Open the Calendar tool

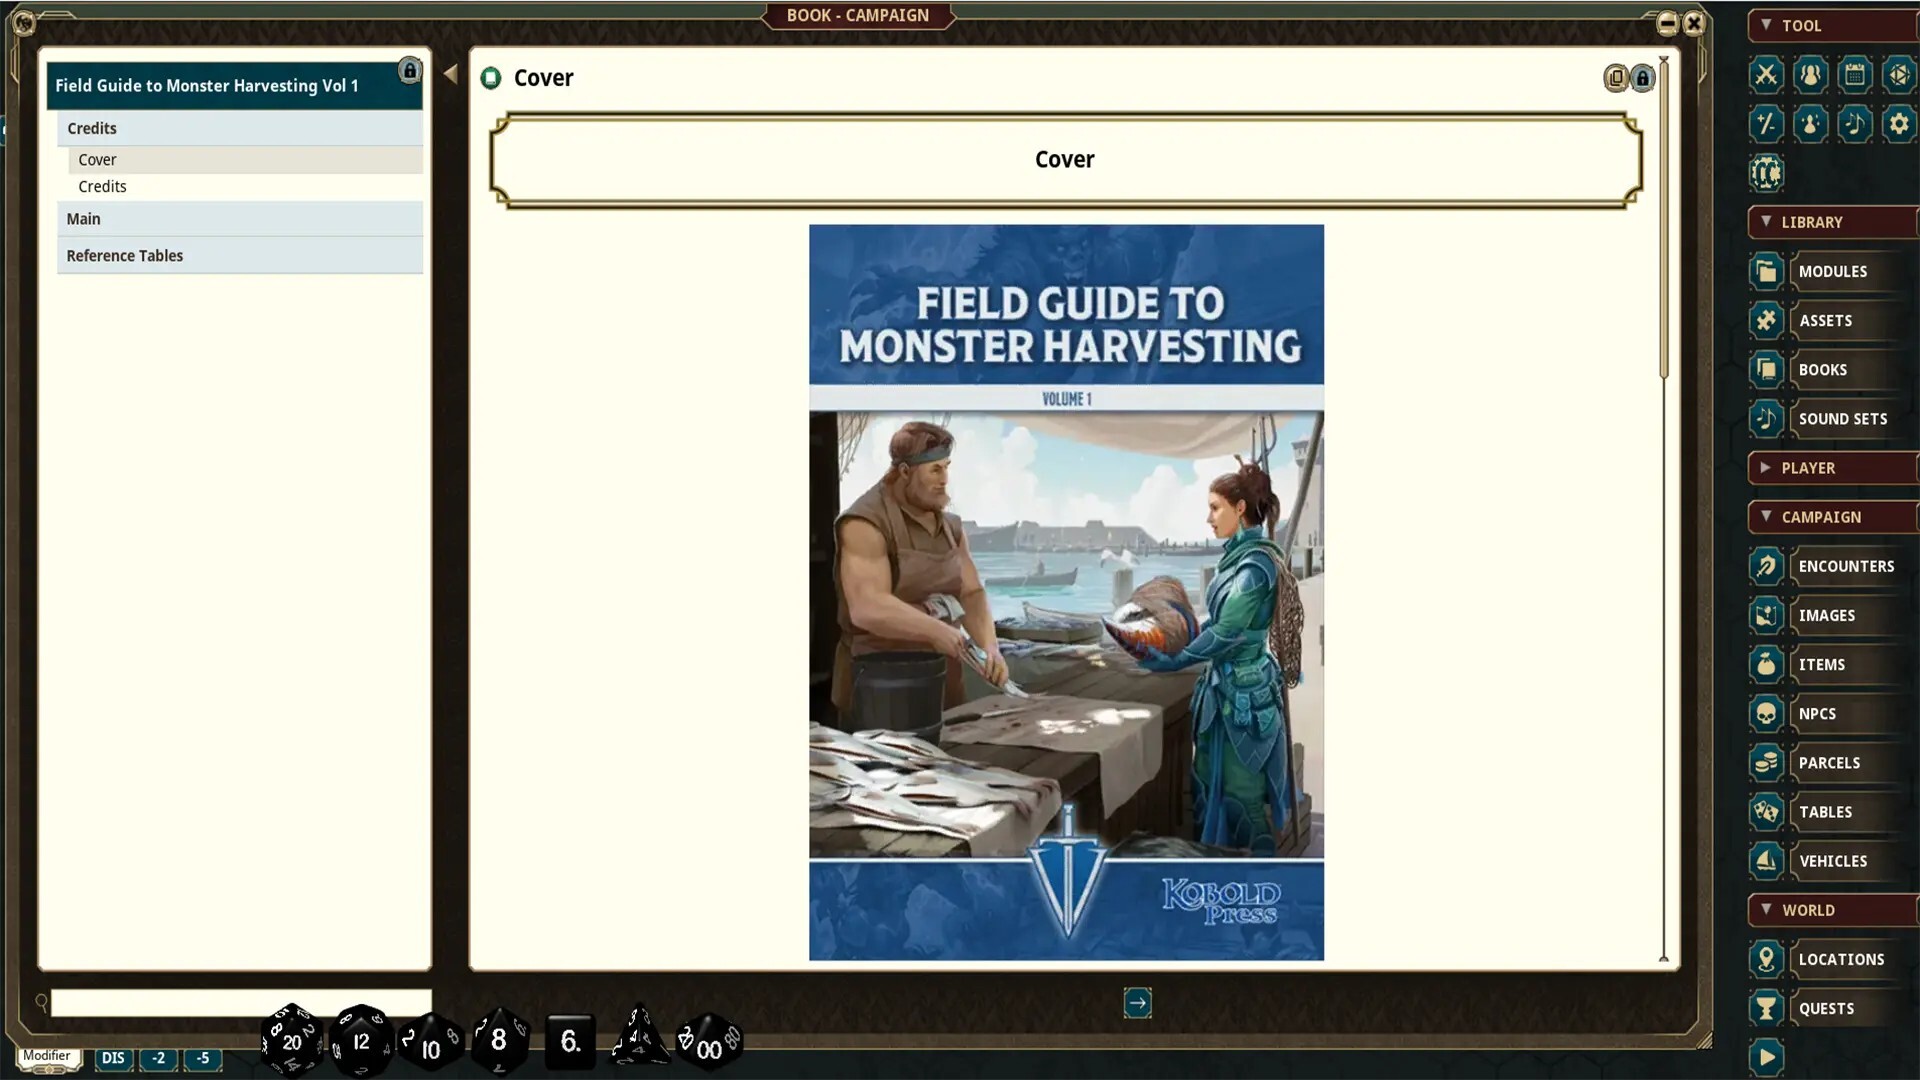[x=1856, y=75]
